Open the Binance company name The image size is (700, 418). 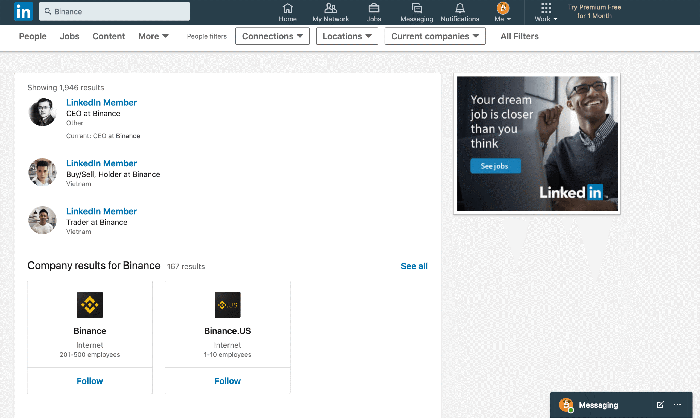click(90, 331)
